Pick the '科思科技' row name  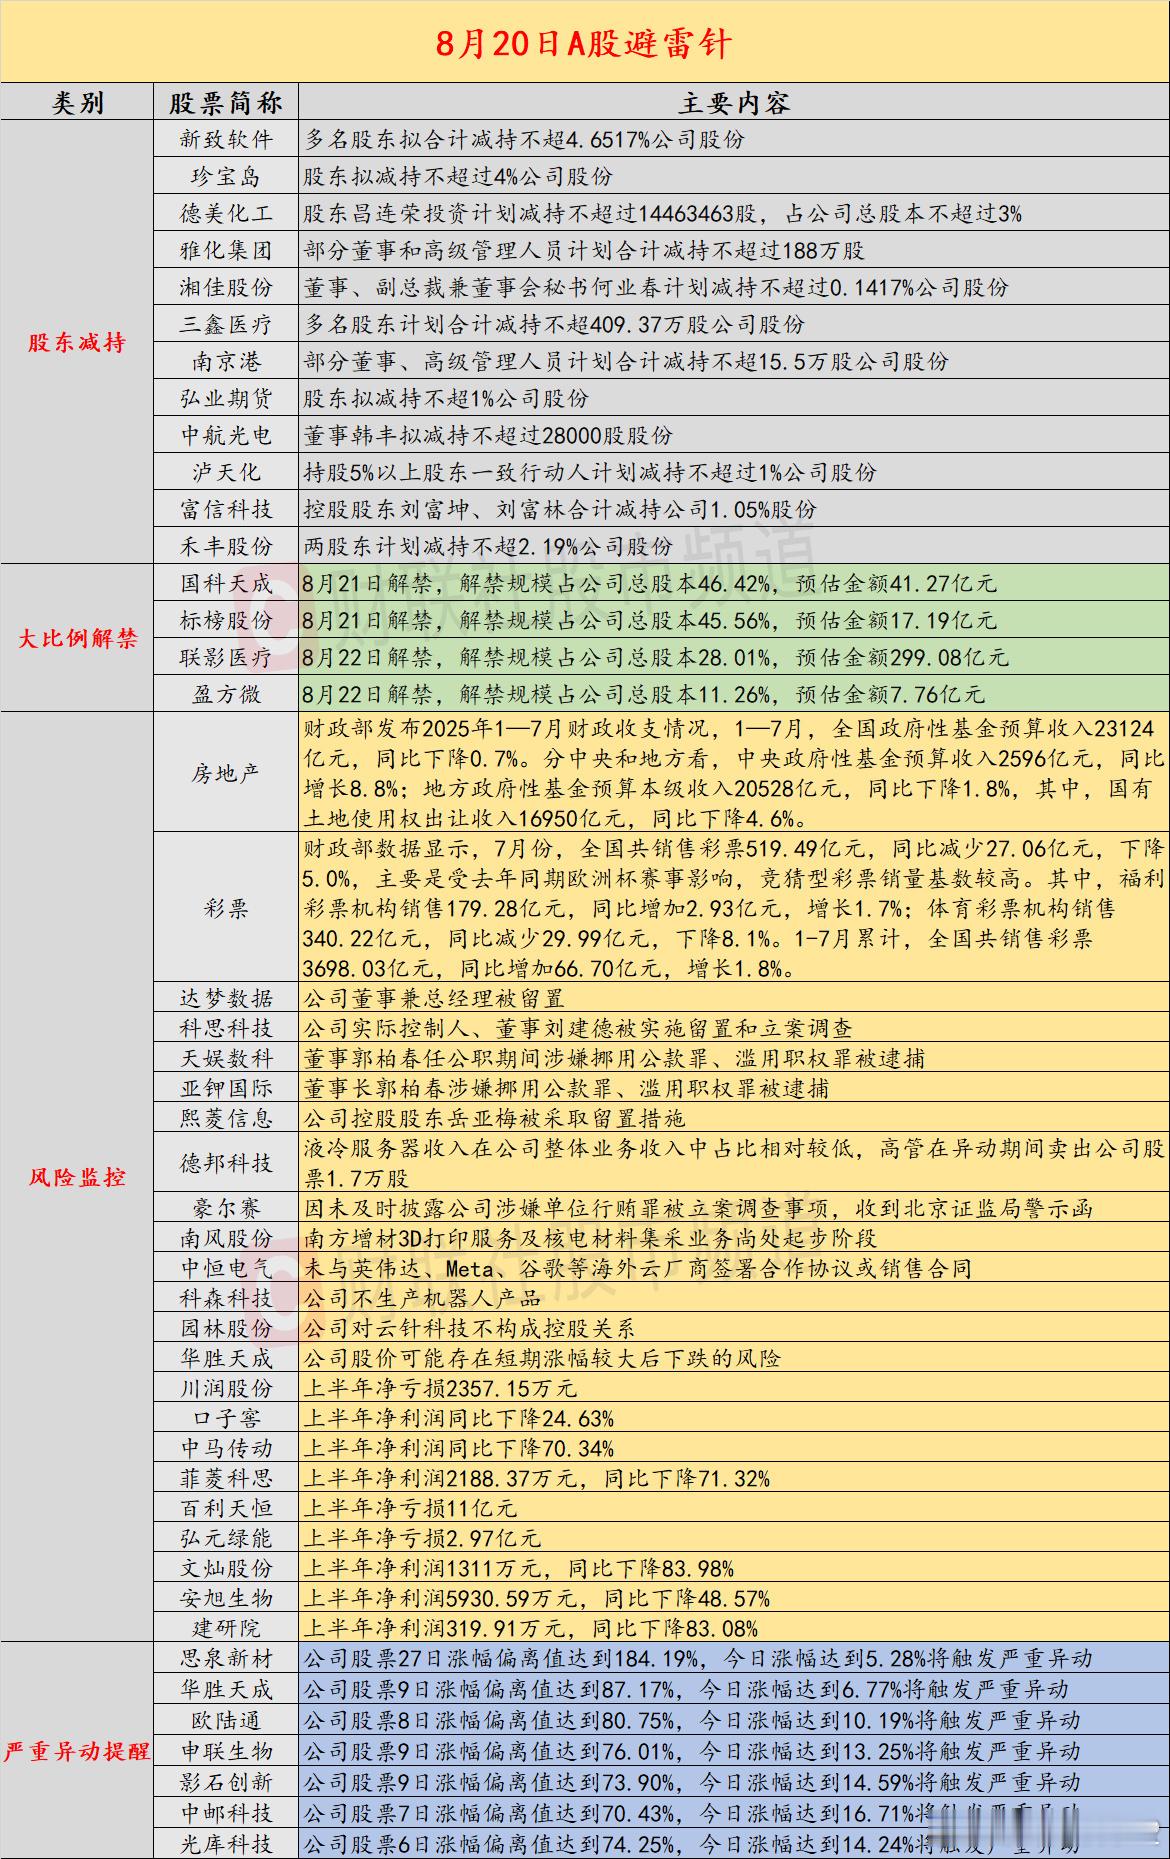pos(226,1029)
